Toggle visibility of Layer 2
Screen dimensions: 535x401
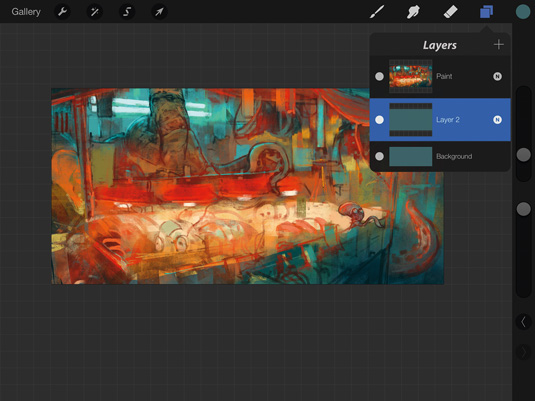pyautogui.click(x=379, y=120)
